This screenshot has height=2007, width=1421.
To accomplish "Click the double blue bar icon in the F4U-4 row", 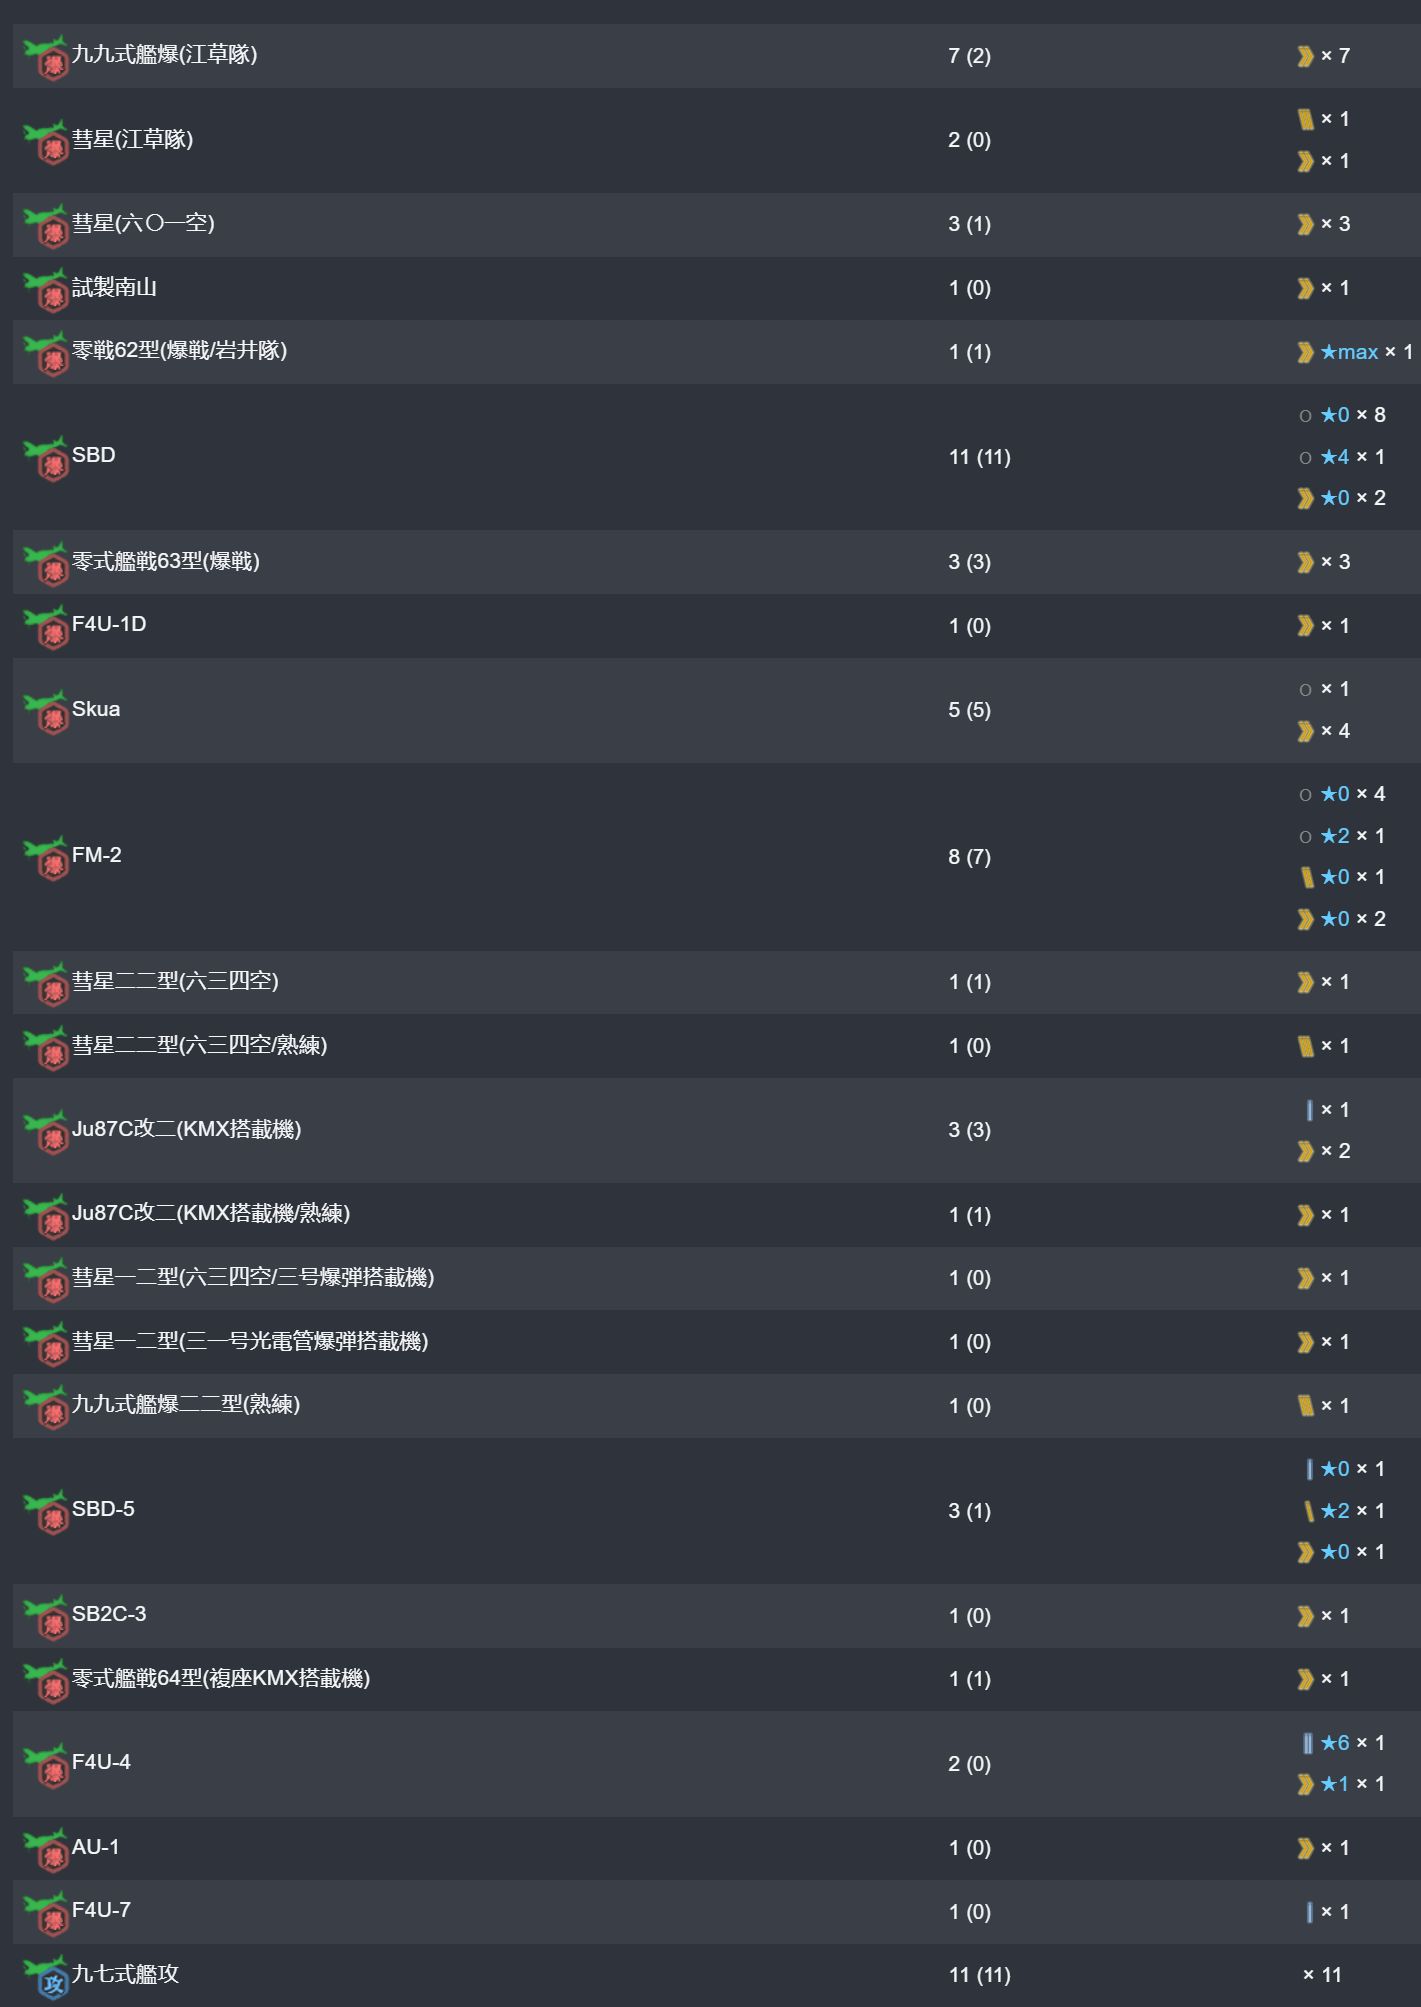I will [x=1307, y=1743].
